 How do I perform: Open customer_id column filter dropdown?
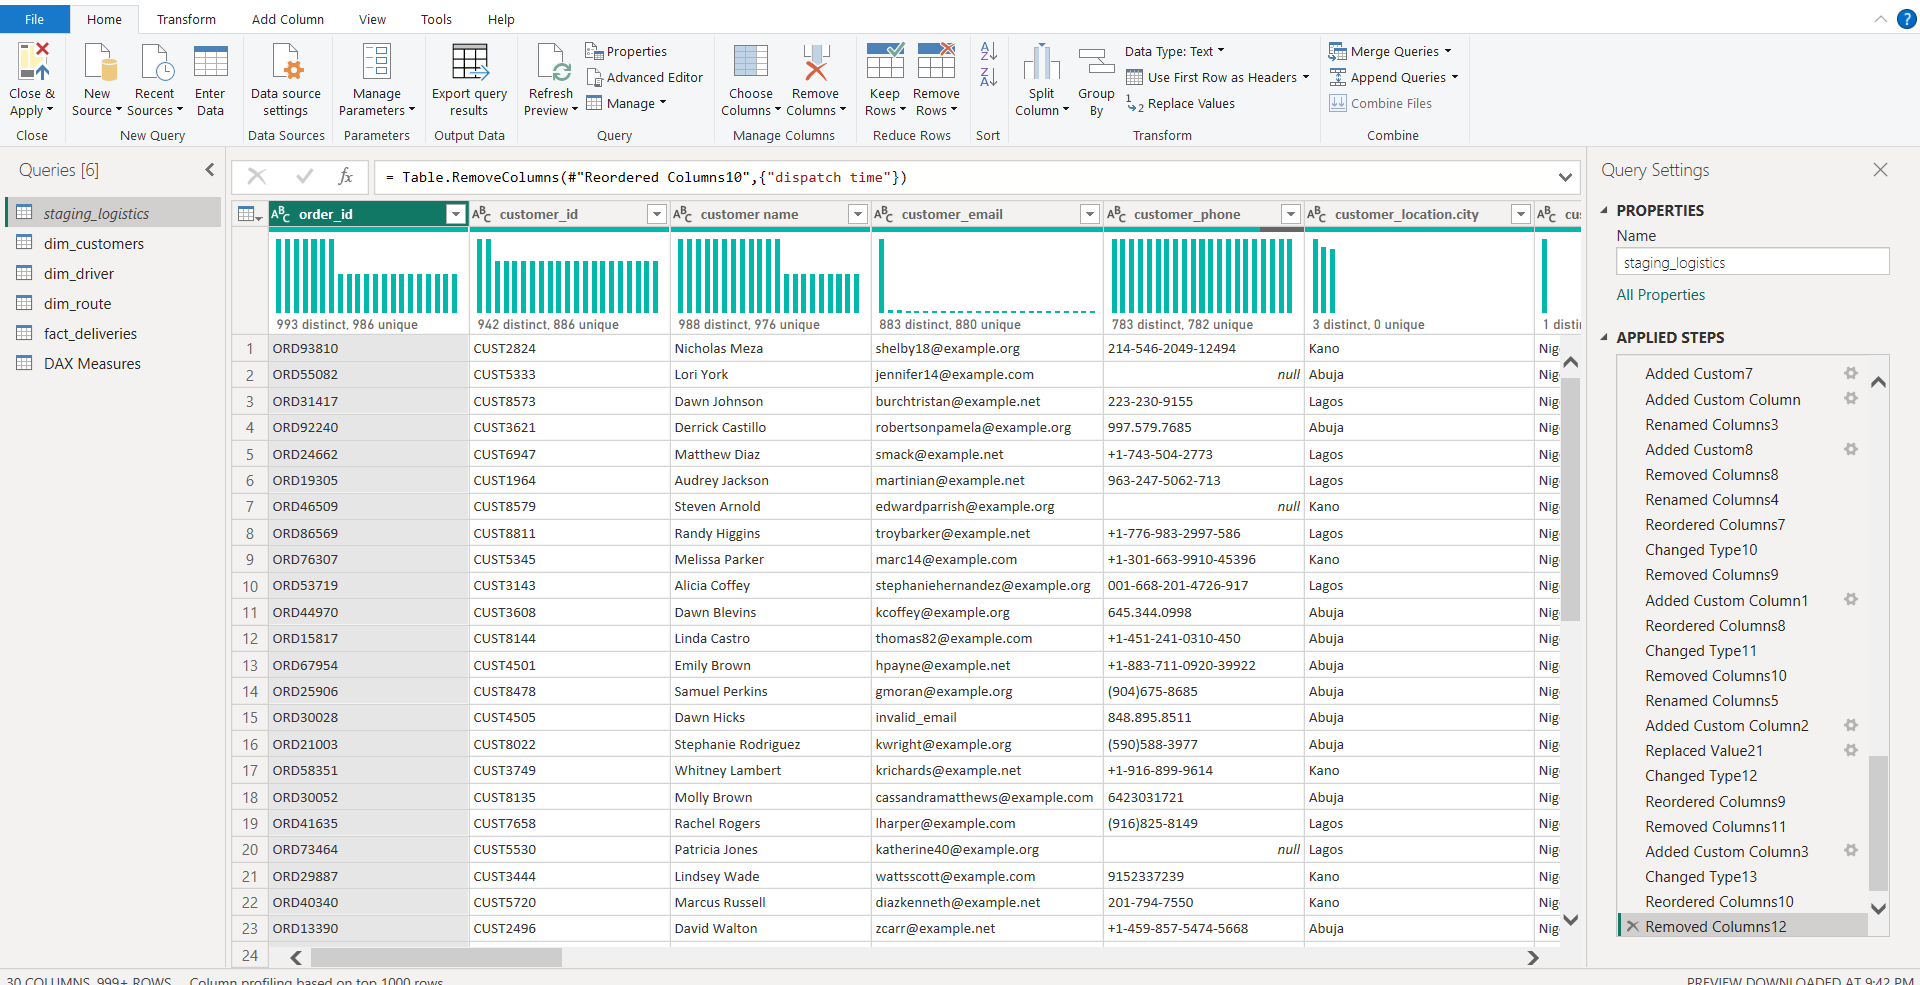[x=657, y=214]
